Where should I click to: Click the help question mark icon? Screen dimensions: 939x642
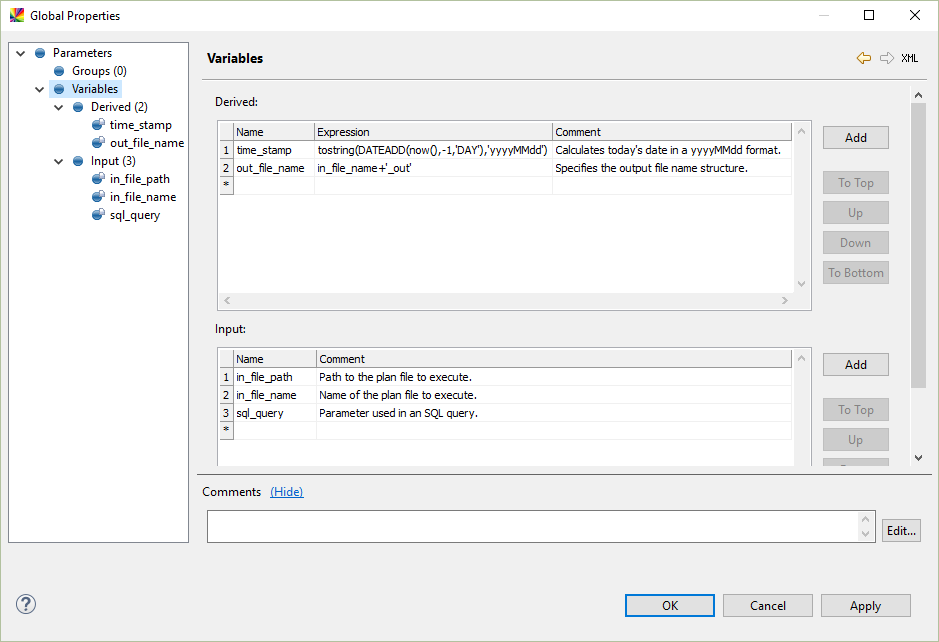pos(26,604)
